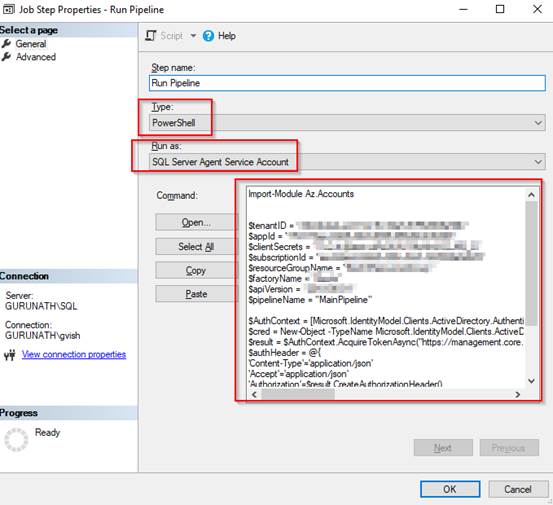Click the command box scroll-right arrow

(x=517, y=395)
